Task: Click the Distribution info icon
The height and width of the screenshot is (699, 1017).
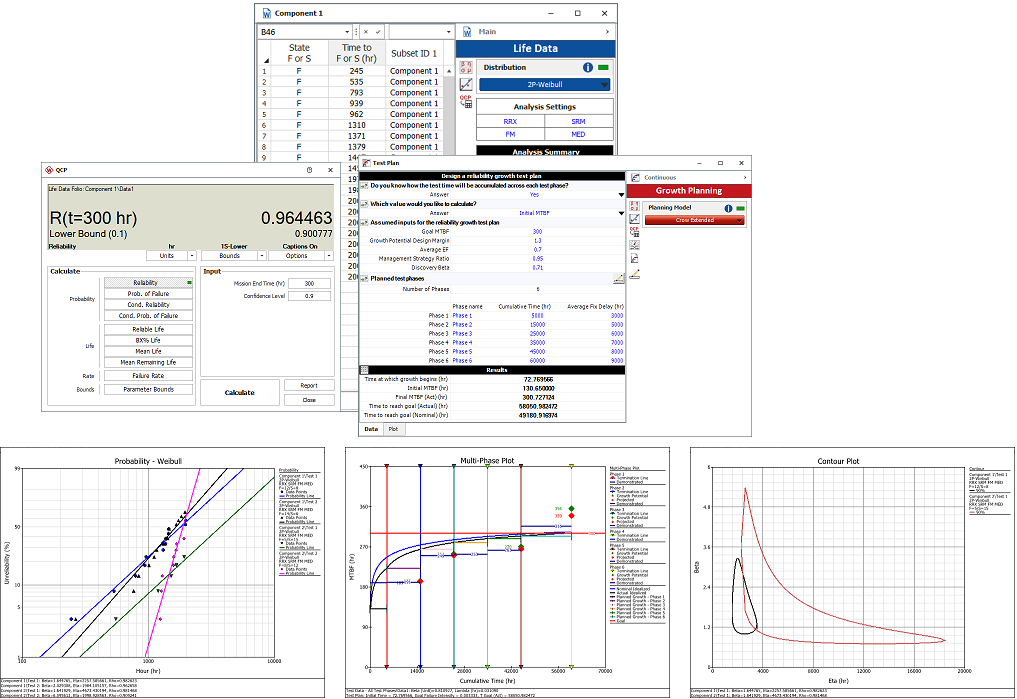Action: (x=588, y=67)
